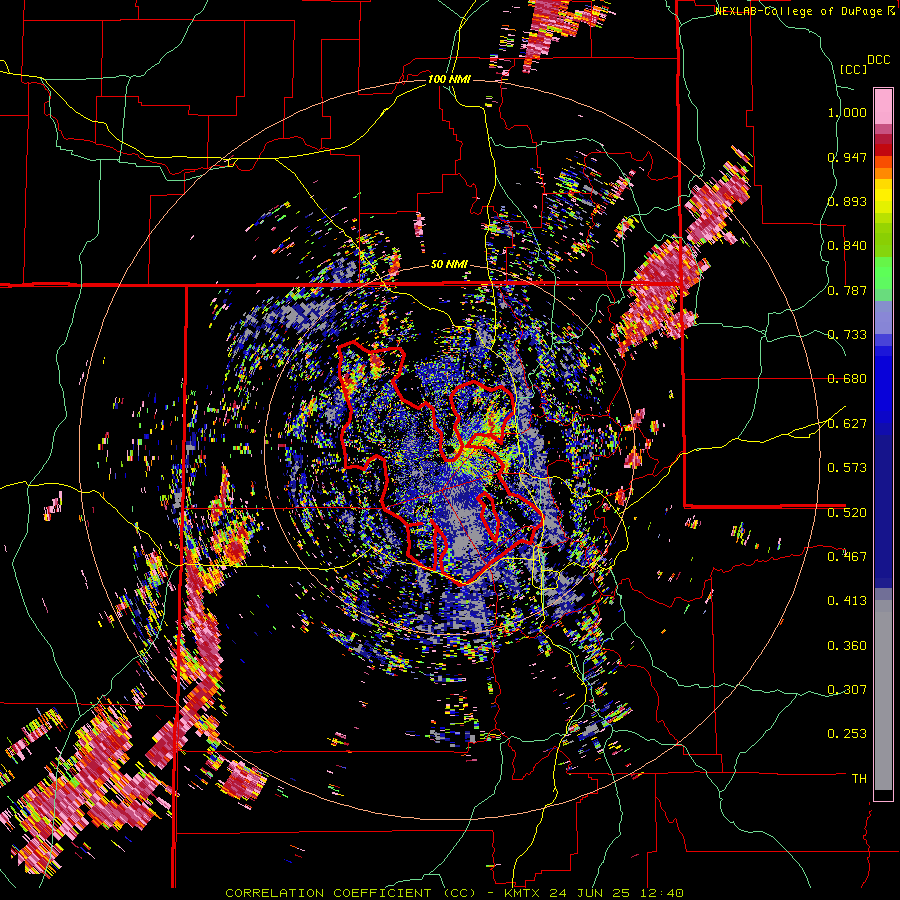Click the 0.413 scale value

(x=847, y=601)
